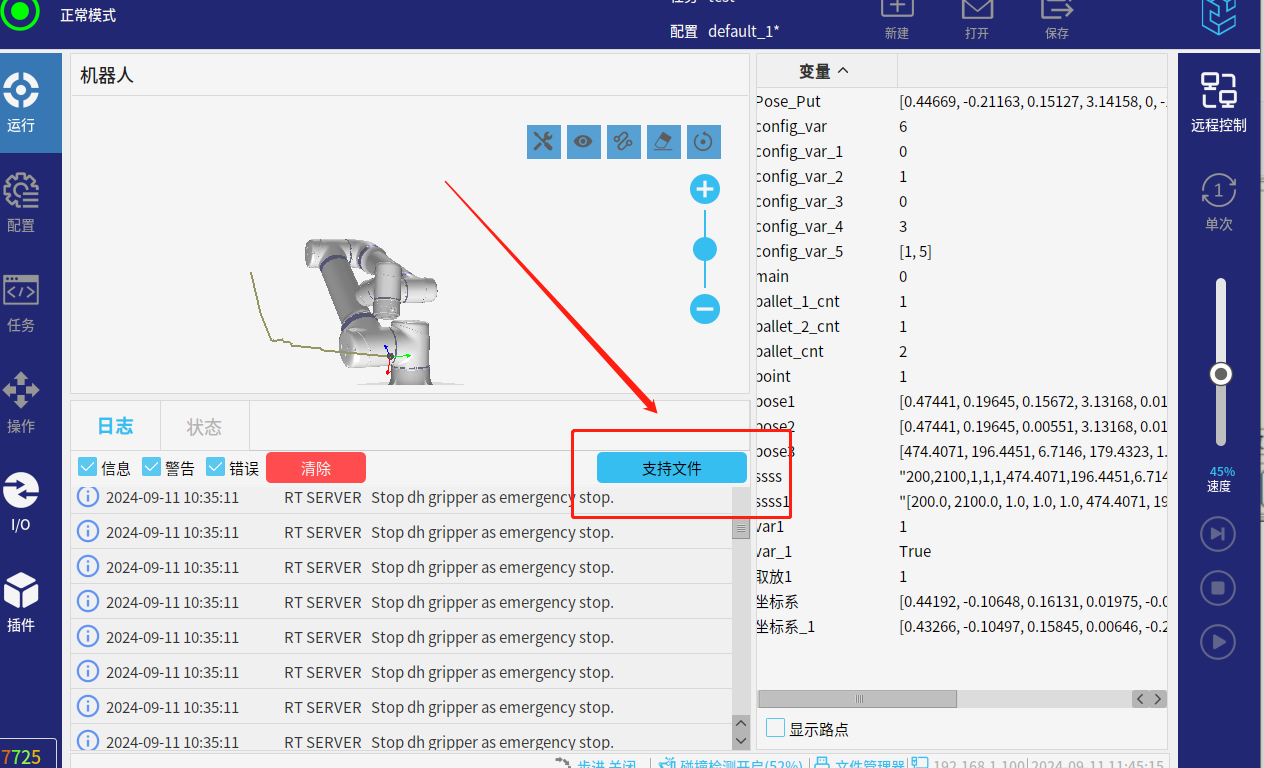
Task: Reset the 3D view with the rotate icon
Action: pyautogui.click(x=704, y=142)
